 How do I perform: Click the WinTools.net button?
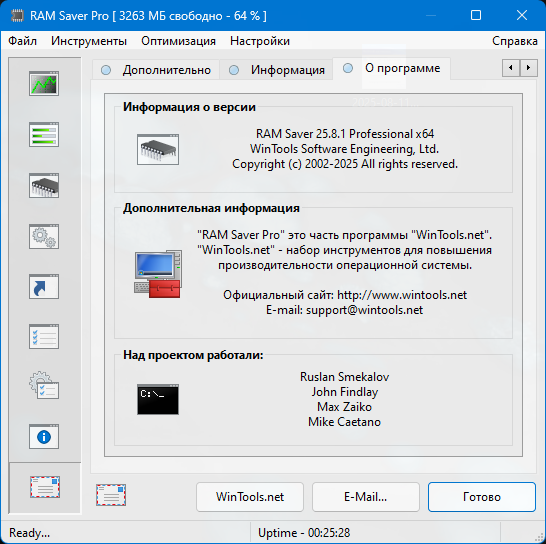(250, 497)
